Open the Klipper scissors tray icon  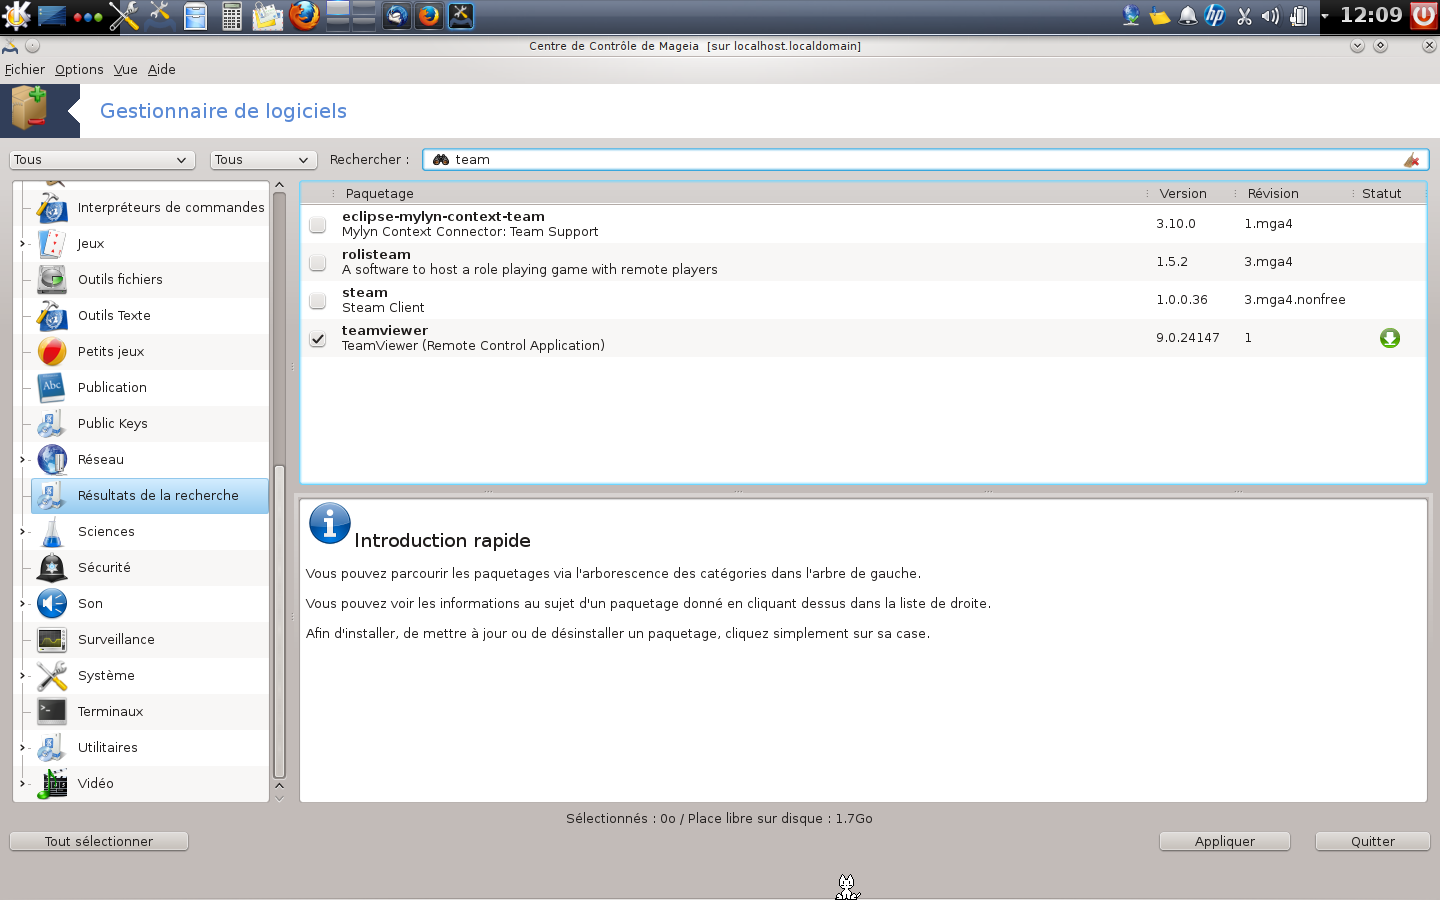pyautogui.click(x=1244, y=16)
